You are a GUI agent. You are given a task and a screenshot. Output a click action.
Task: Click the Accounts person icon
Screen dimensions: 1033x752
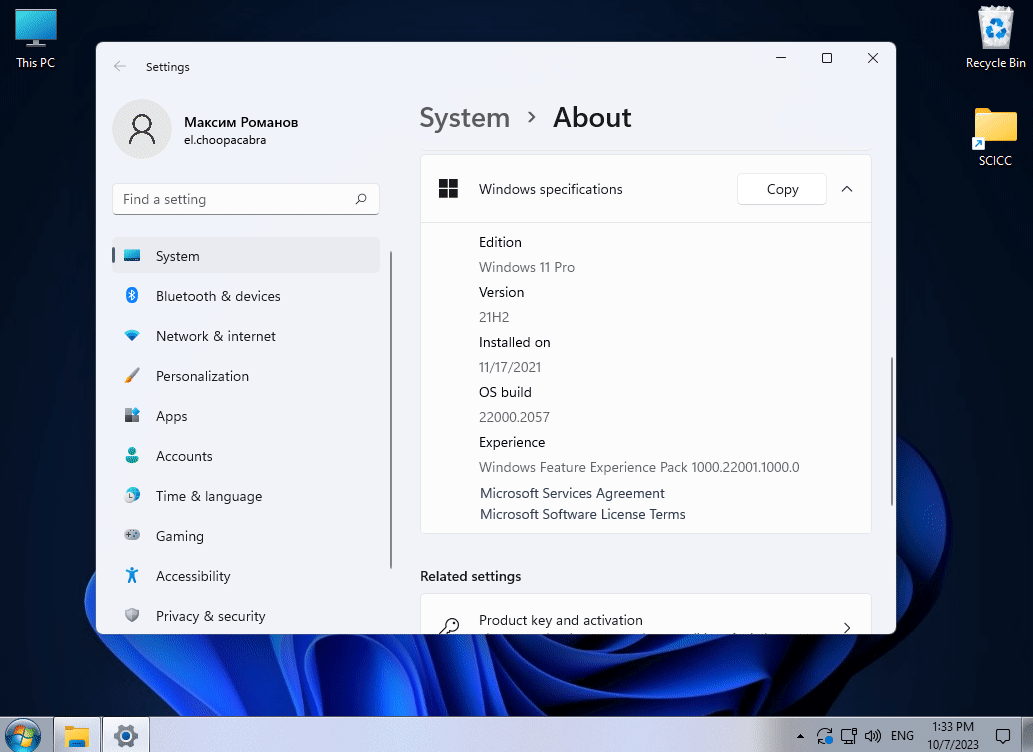(x=132, y=455)
